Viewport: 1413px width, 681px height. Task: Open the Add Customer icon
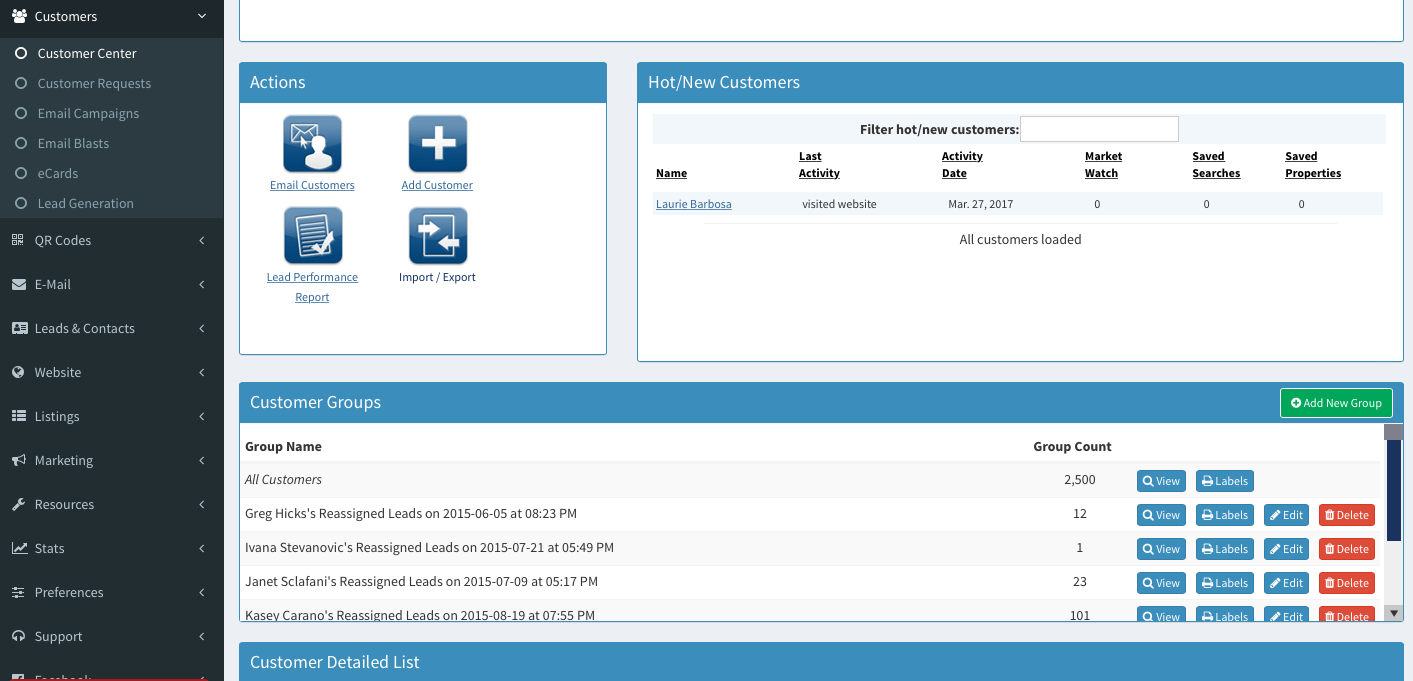coord(437,143)
